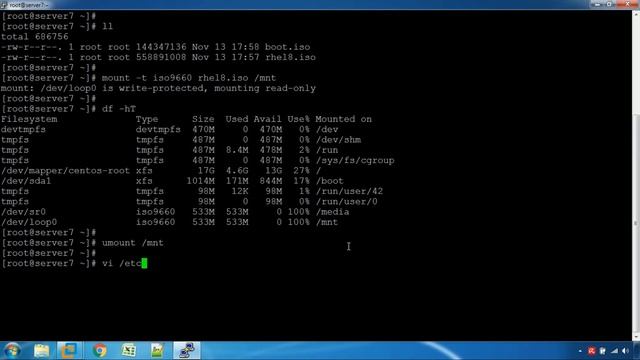The width and height of the screenshot is (640, 360).
Task: Maximize the PuTTY window
Action: click(609, 4)
